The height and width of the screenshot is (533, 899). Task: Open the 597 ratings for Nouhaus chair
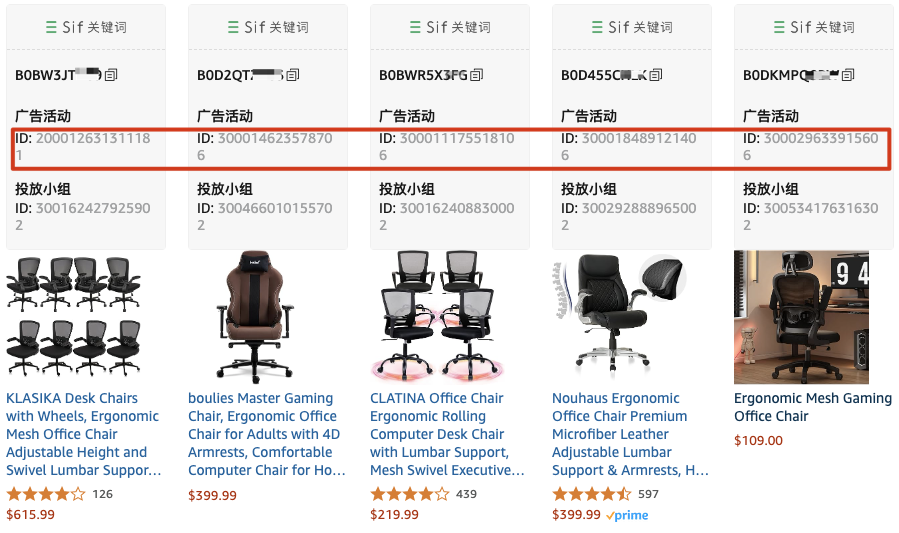coord(648,494)
